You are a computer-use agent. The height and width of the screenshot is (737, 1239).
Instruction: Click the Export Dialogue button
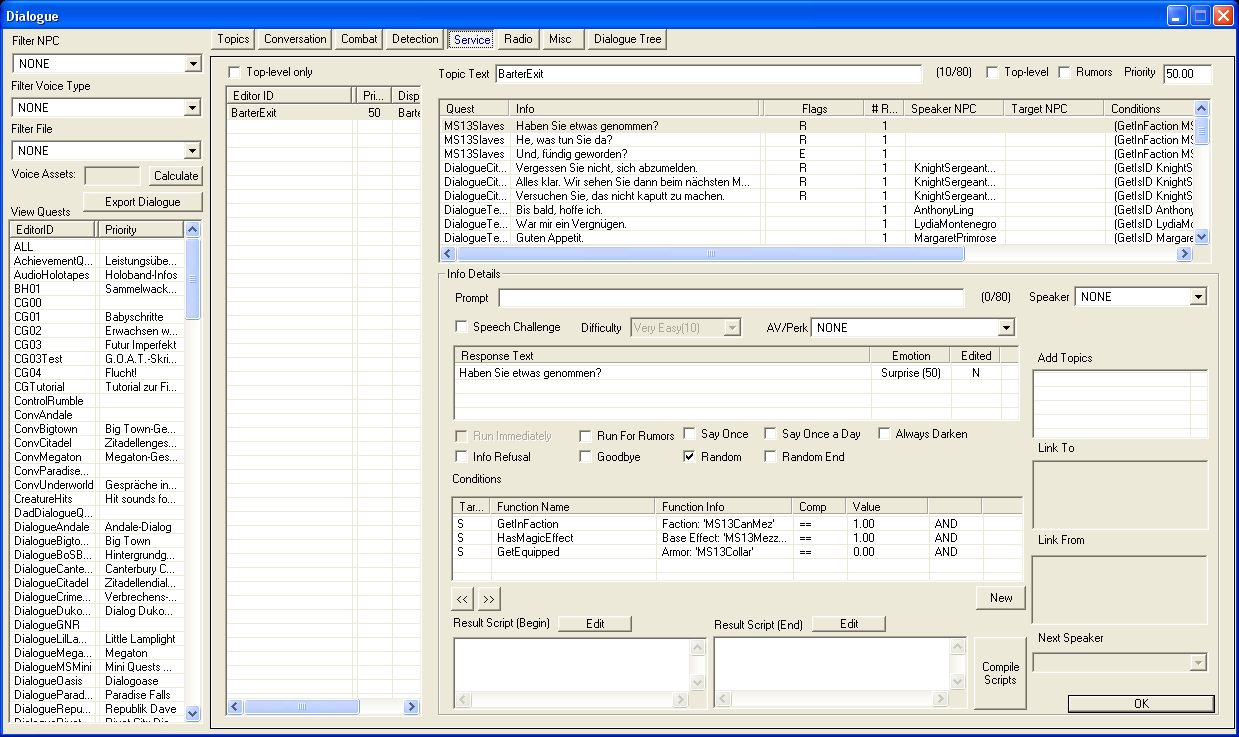(x=143, y=202)
